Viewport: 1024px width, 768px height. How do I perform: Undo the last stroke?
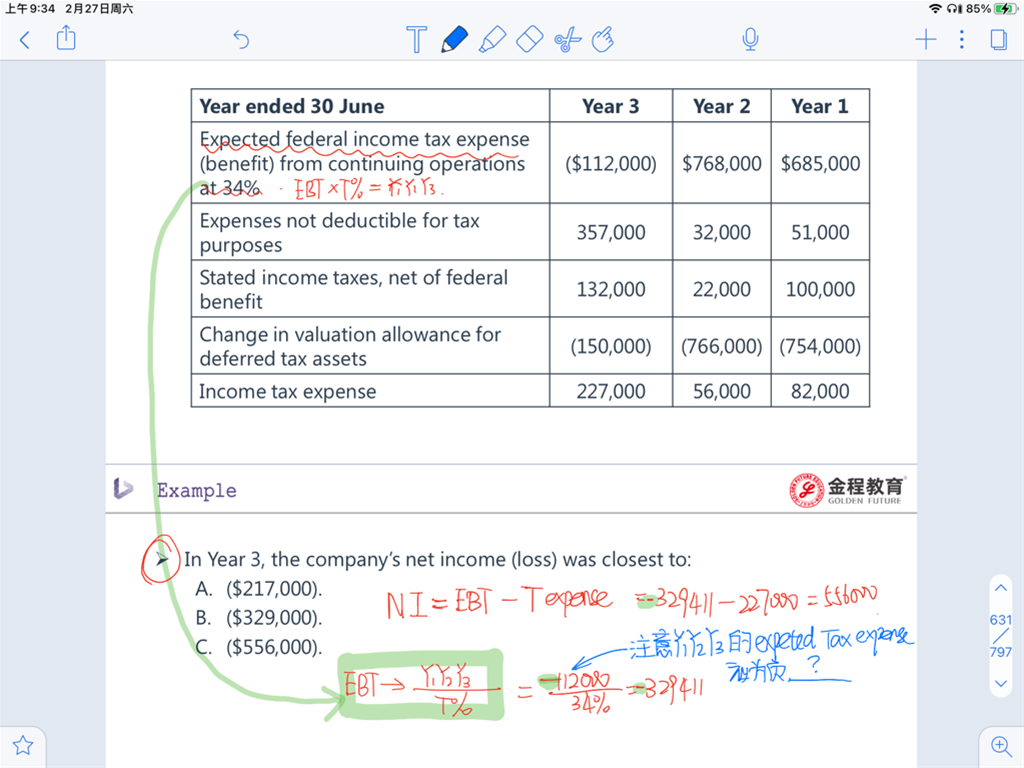(241, 40)
